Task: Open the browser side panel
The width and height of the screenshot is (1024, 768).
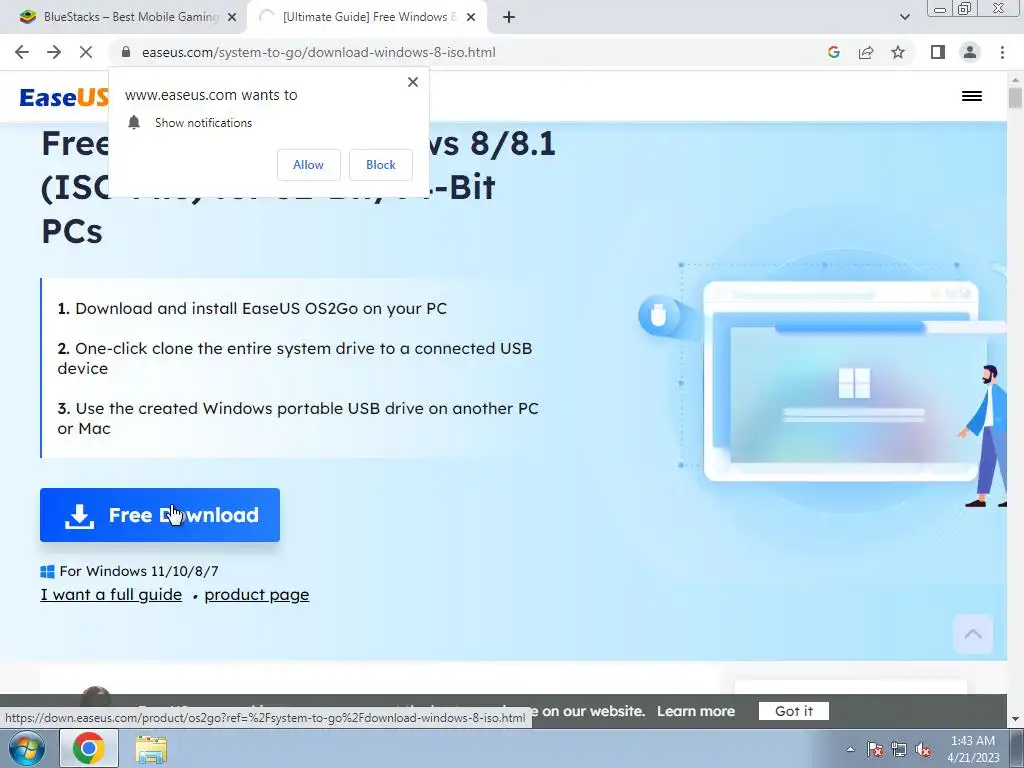Action: click(938, 52)
